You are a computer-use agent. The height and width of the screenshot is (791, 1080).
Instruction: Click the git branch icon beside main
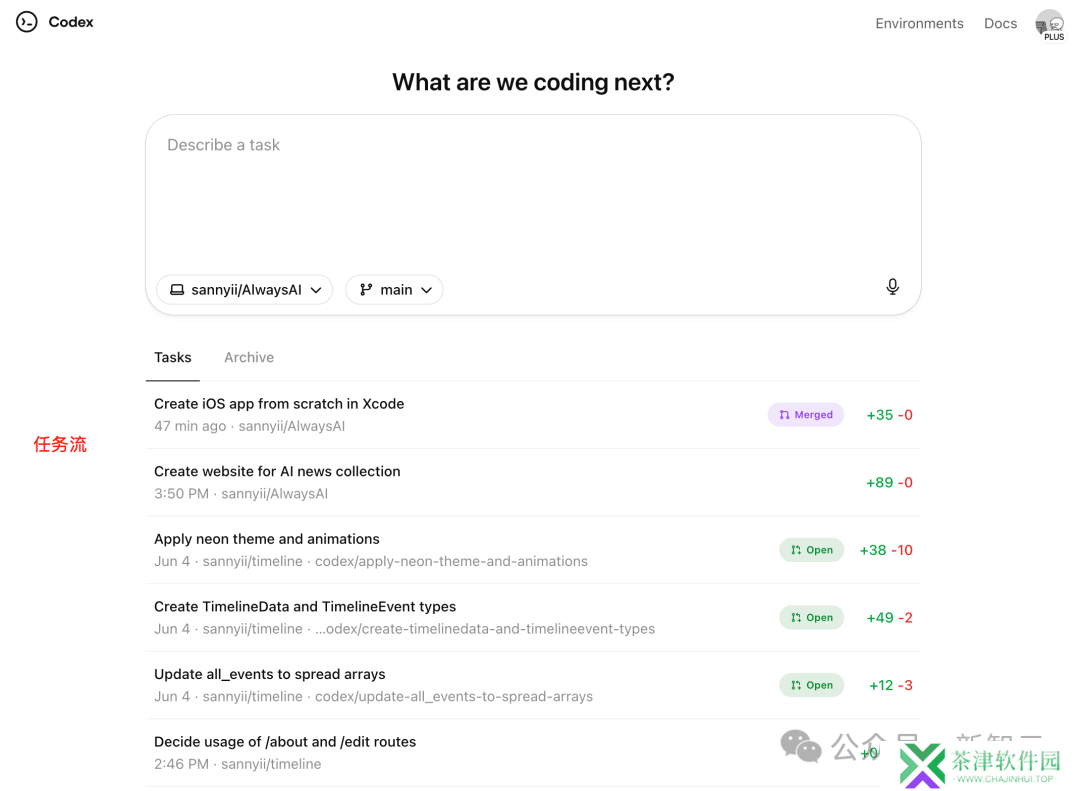pyautogui.click(x=366, y=290)
